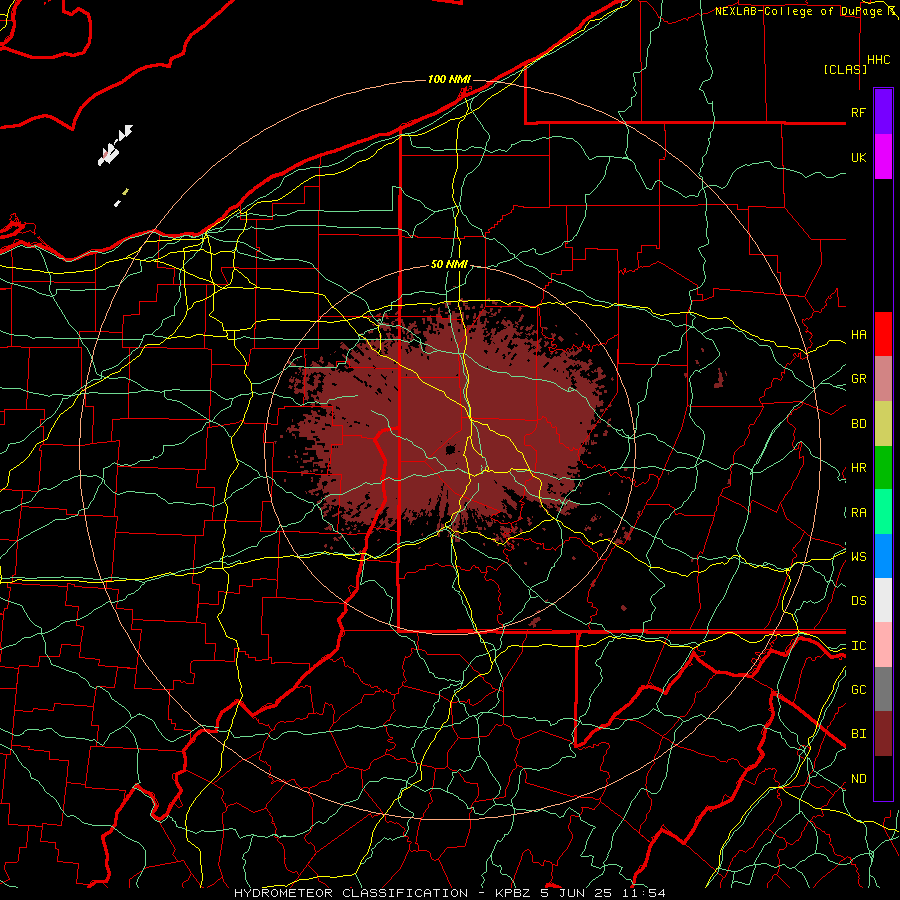Image resolution: width=900 pixels, height=900 pixels.
Task: Click the WS blue legend swatch
Action: click(x=883, y=556)
